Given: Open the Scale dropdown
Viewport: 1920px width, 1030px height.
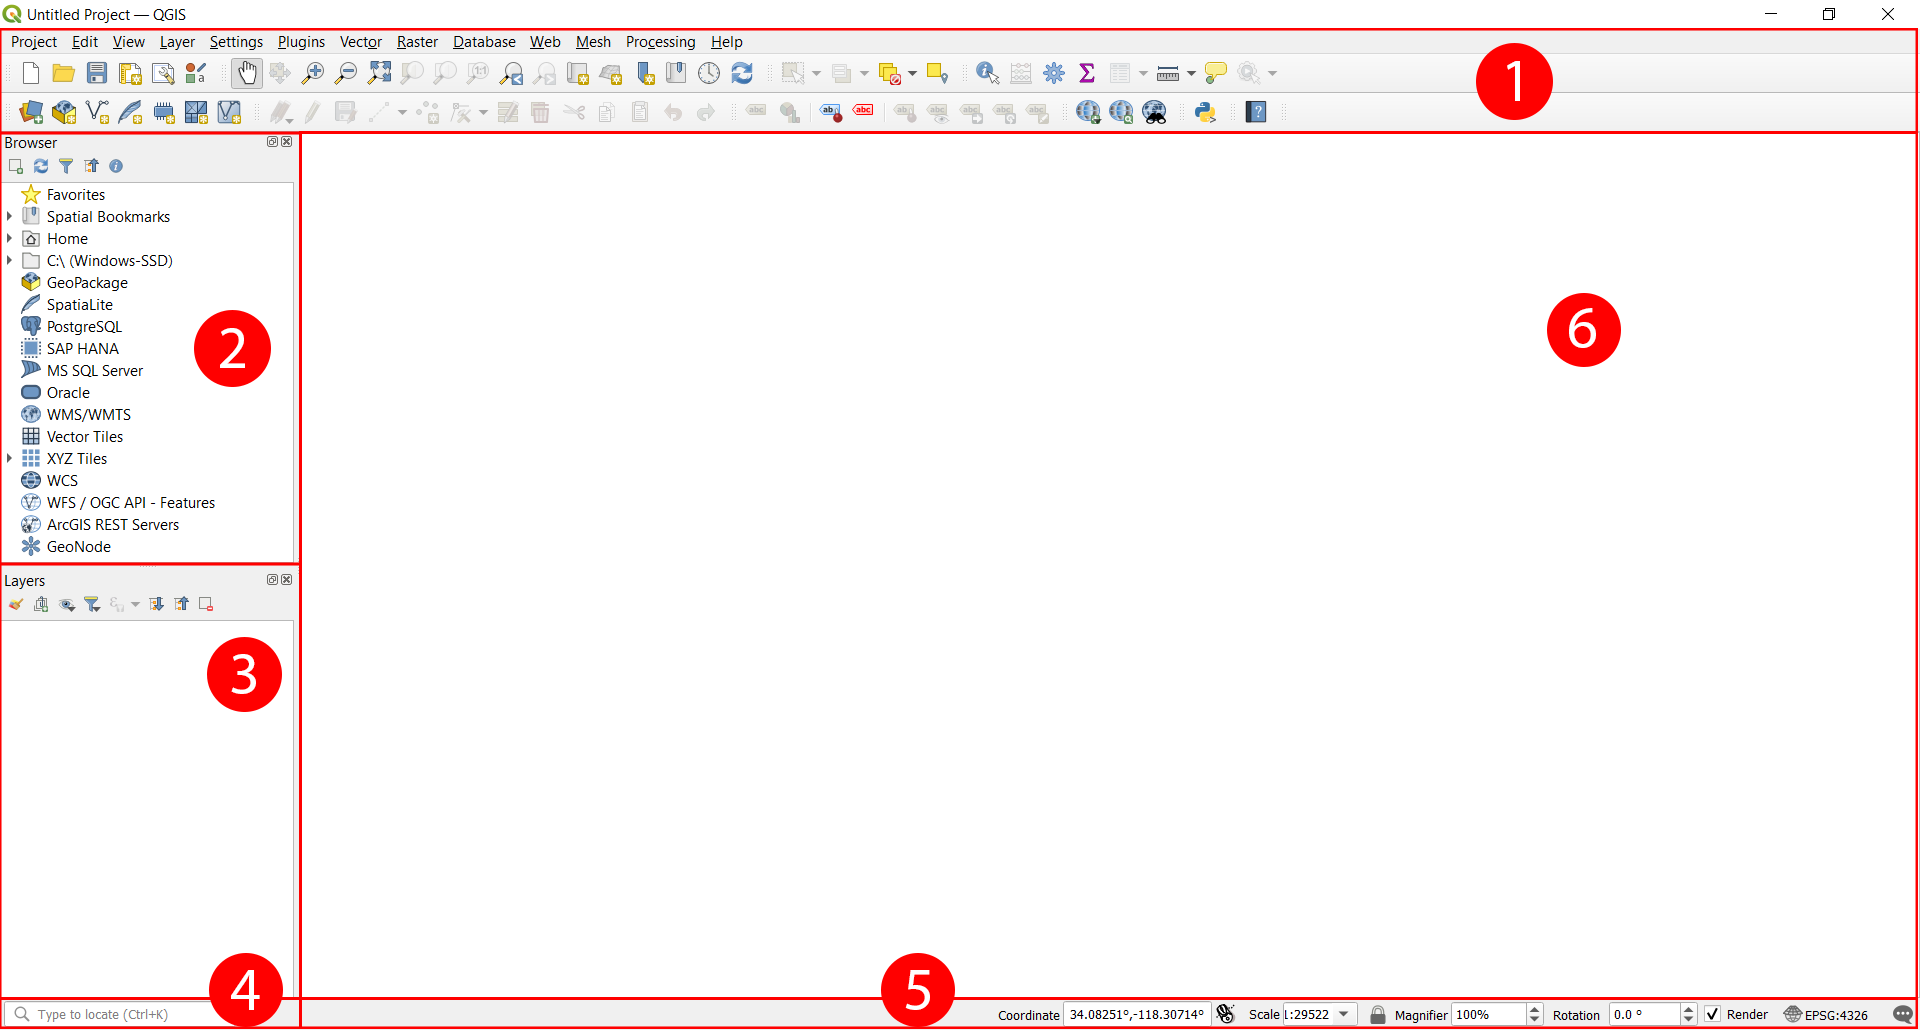Looking at the screenshot, I should 1342,1014.
